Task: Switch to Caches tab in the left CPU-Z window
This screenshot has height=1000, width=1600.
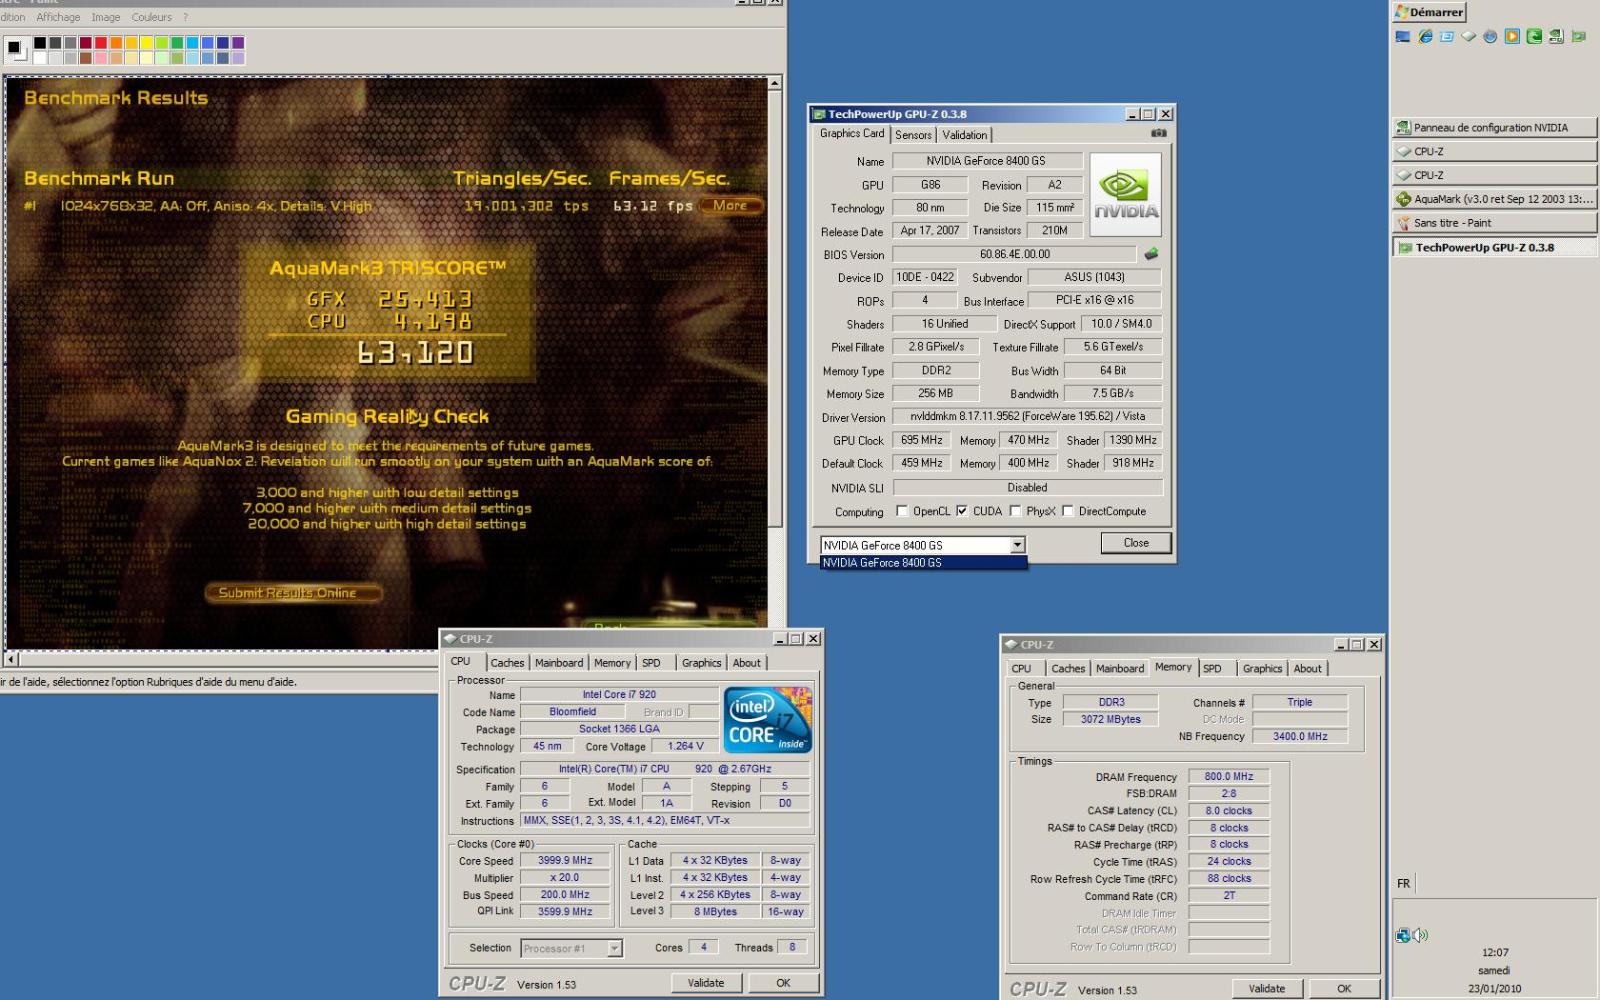Action: tap(507, 663)
